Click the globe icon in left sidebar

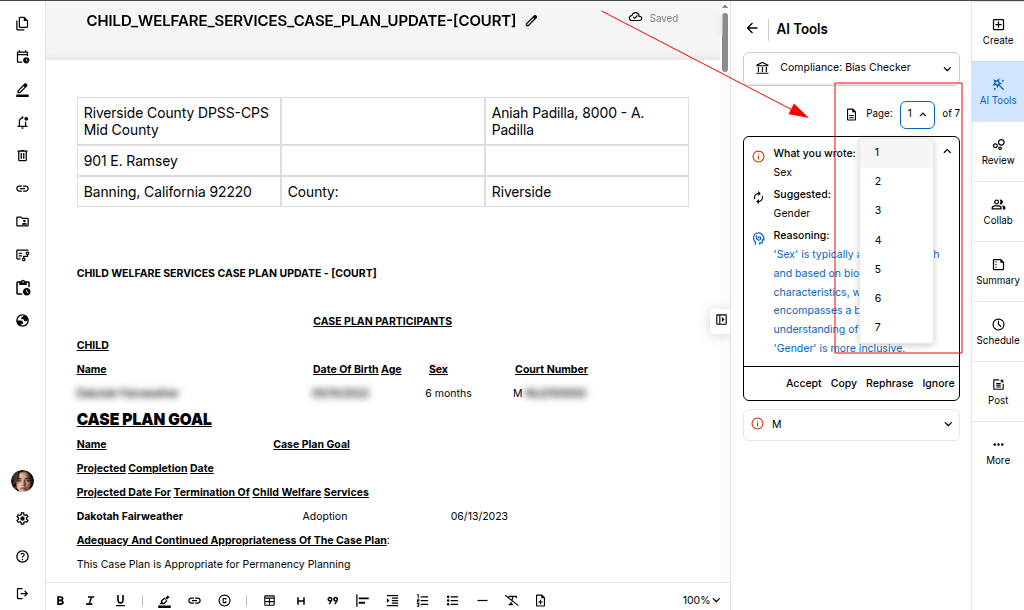pos(22,321)
